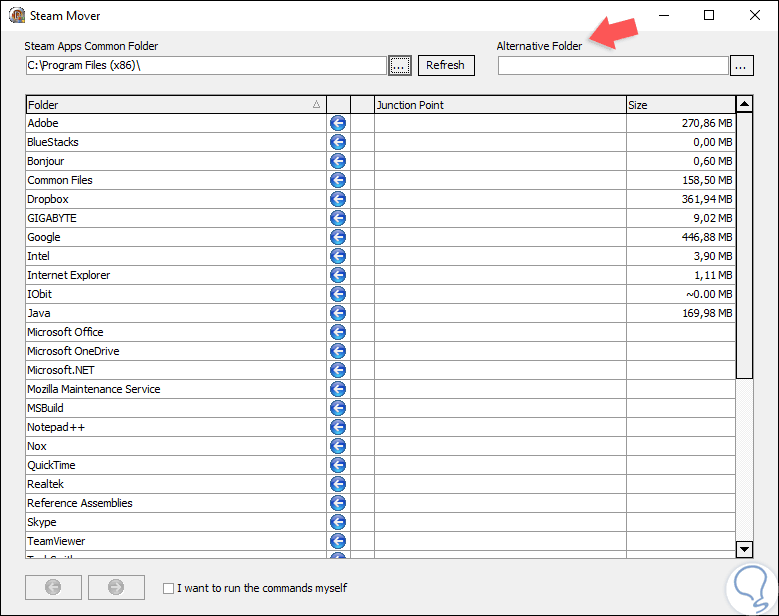
Task: Close the Steam Mover window
Action: coord(755,15)
